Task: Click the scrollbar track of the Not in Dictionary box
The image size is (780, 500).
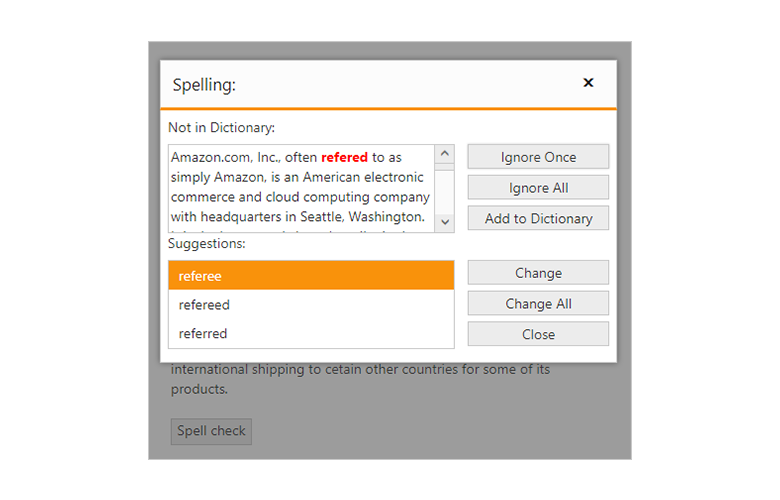Action: tap(445, 190)
